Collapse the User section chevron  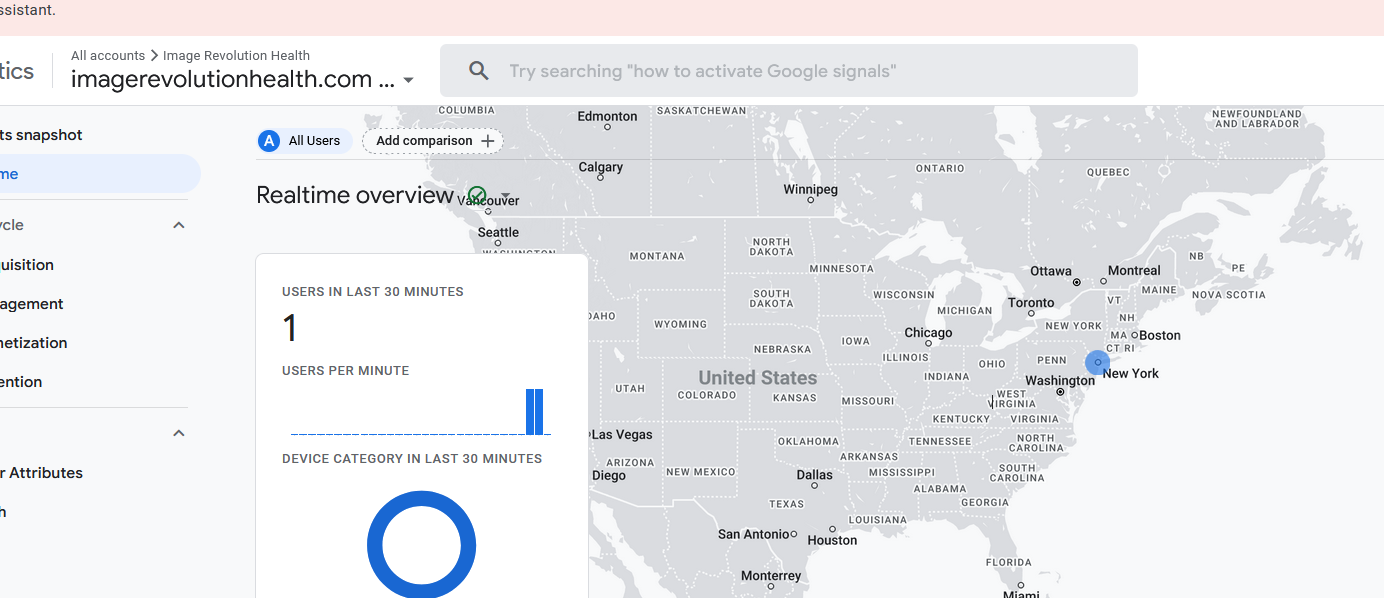[x=179, y=433]
